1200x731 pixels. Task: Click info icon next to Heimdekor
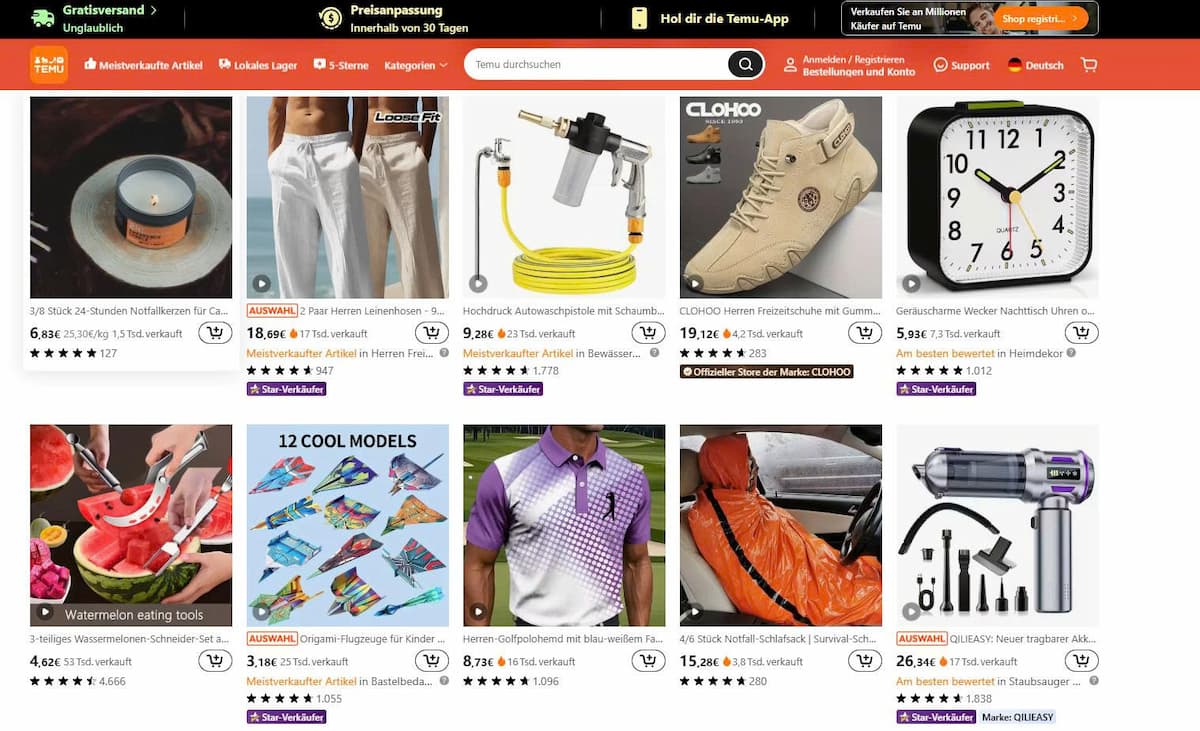coord(1071,353)
